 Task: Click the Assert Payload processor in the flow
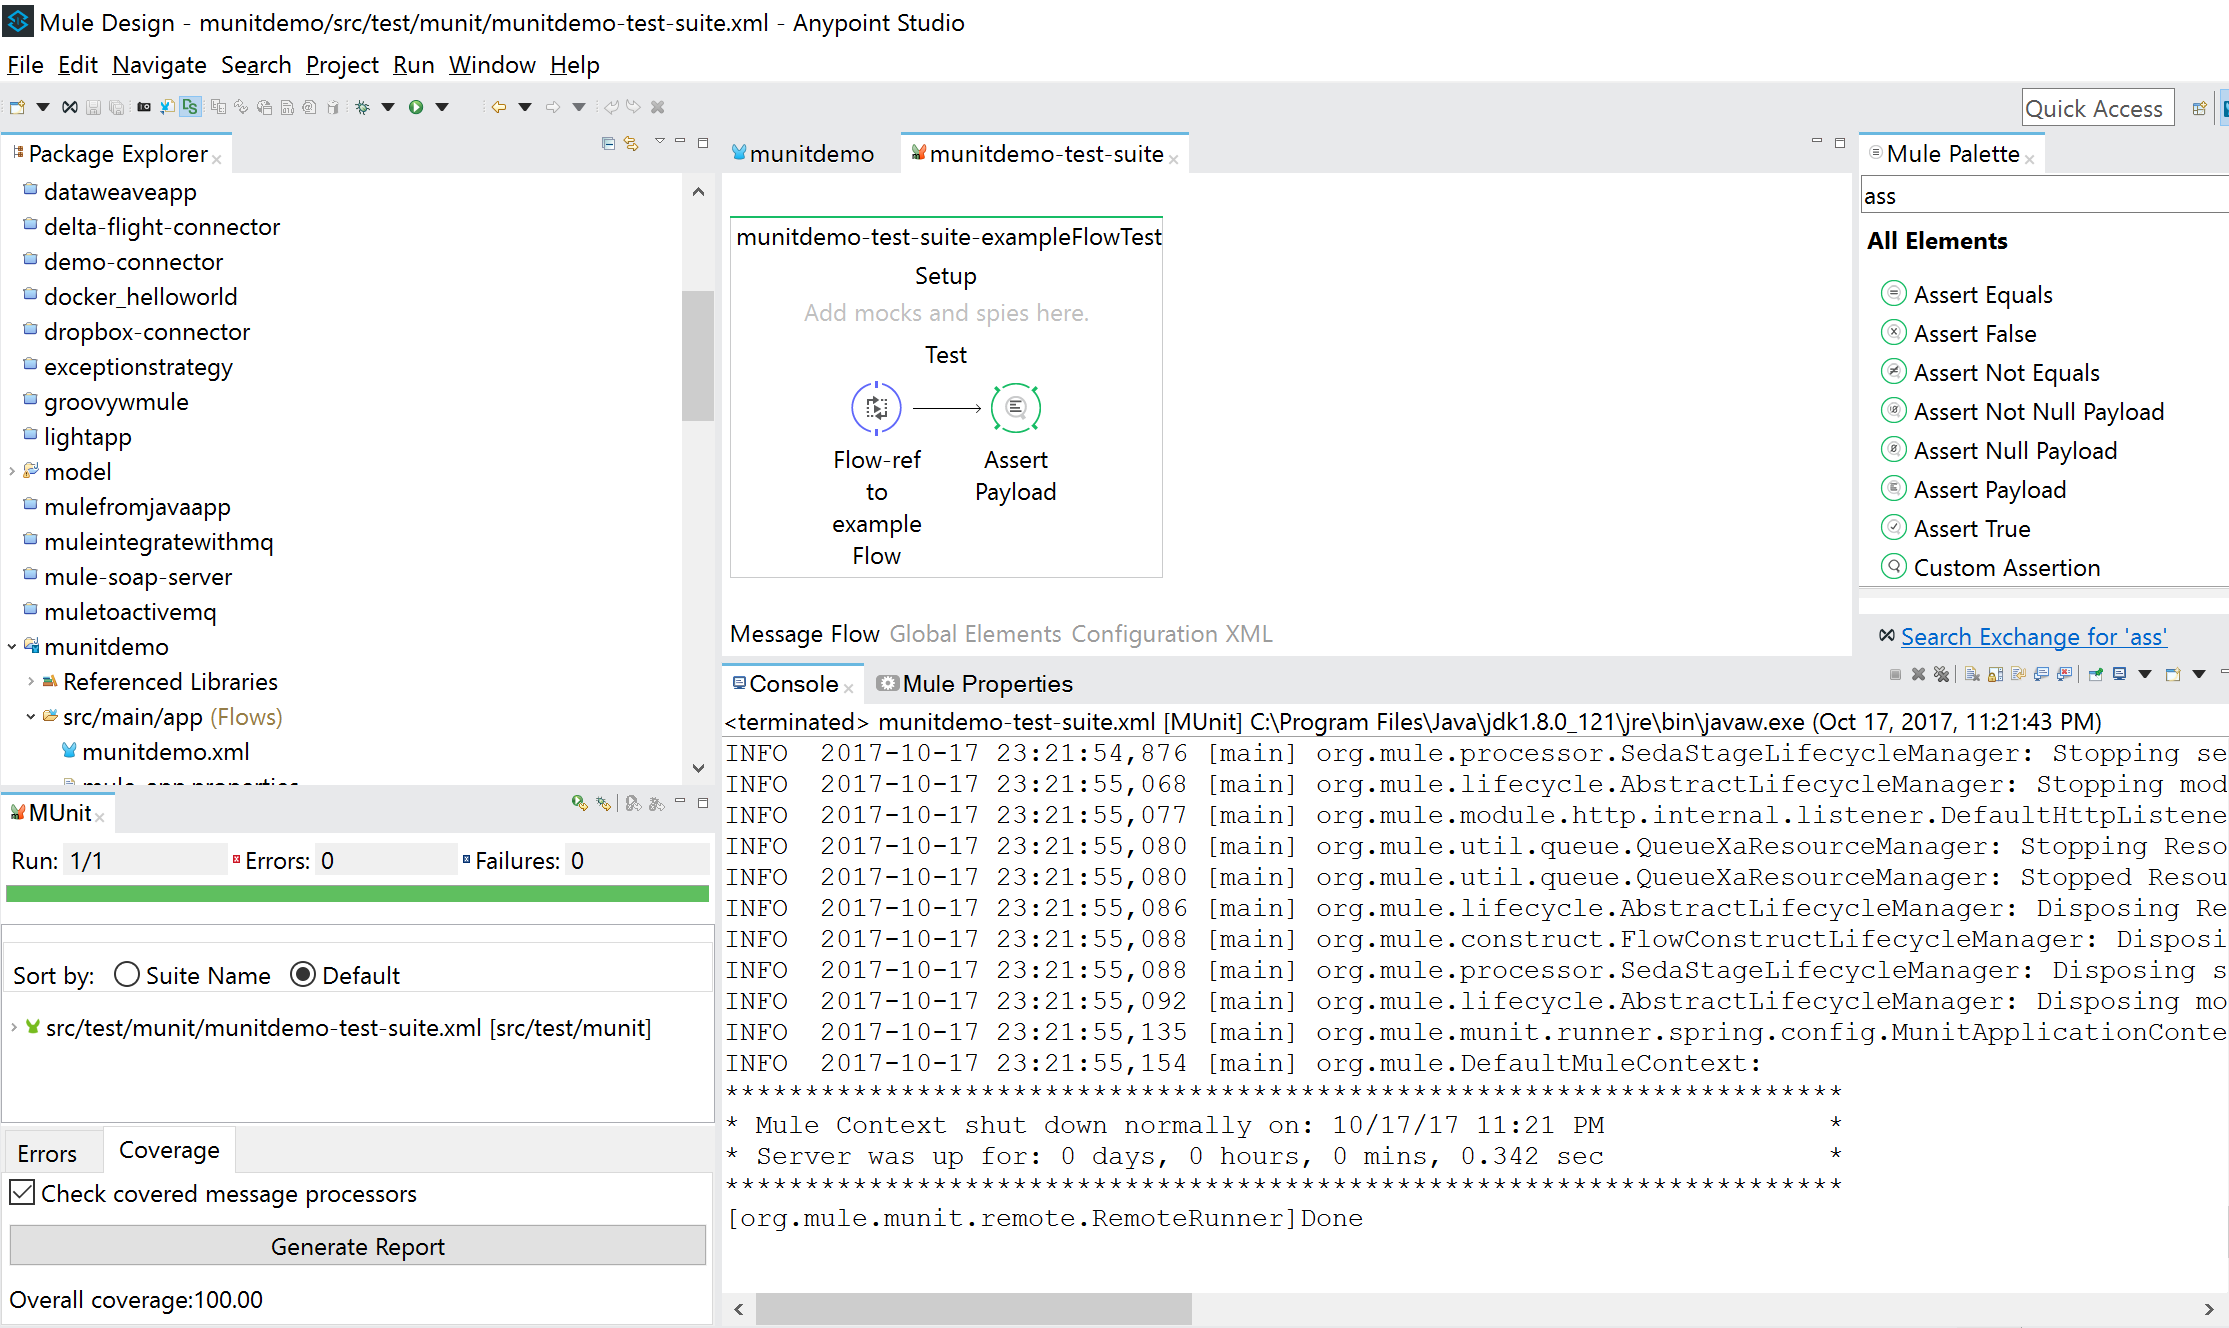[x=1015, y=408]
